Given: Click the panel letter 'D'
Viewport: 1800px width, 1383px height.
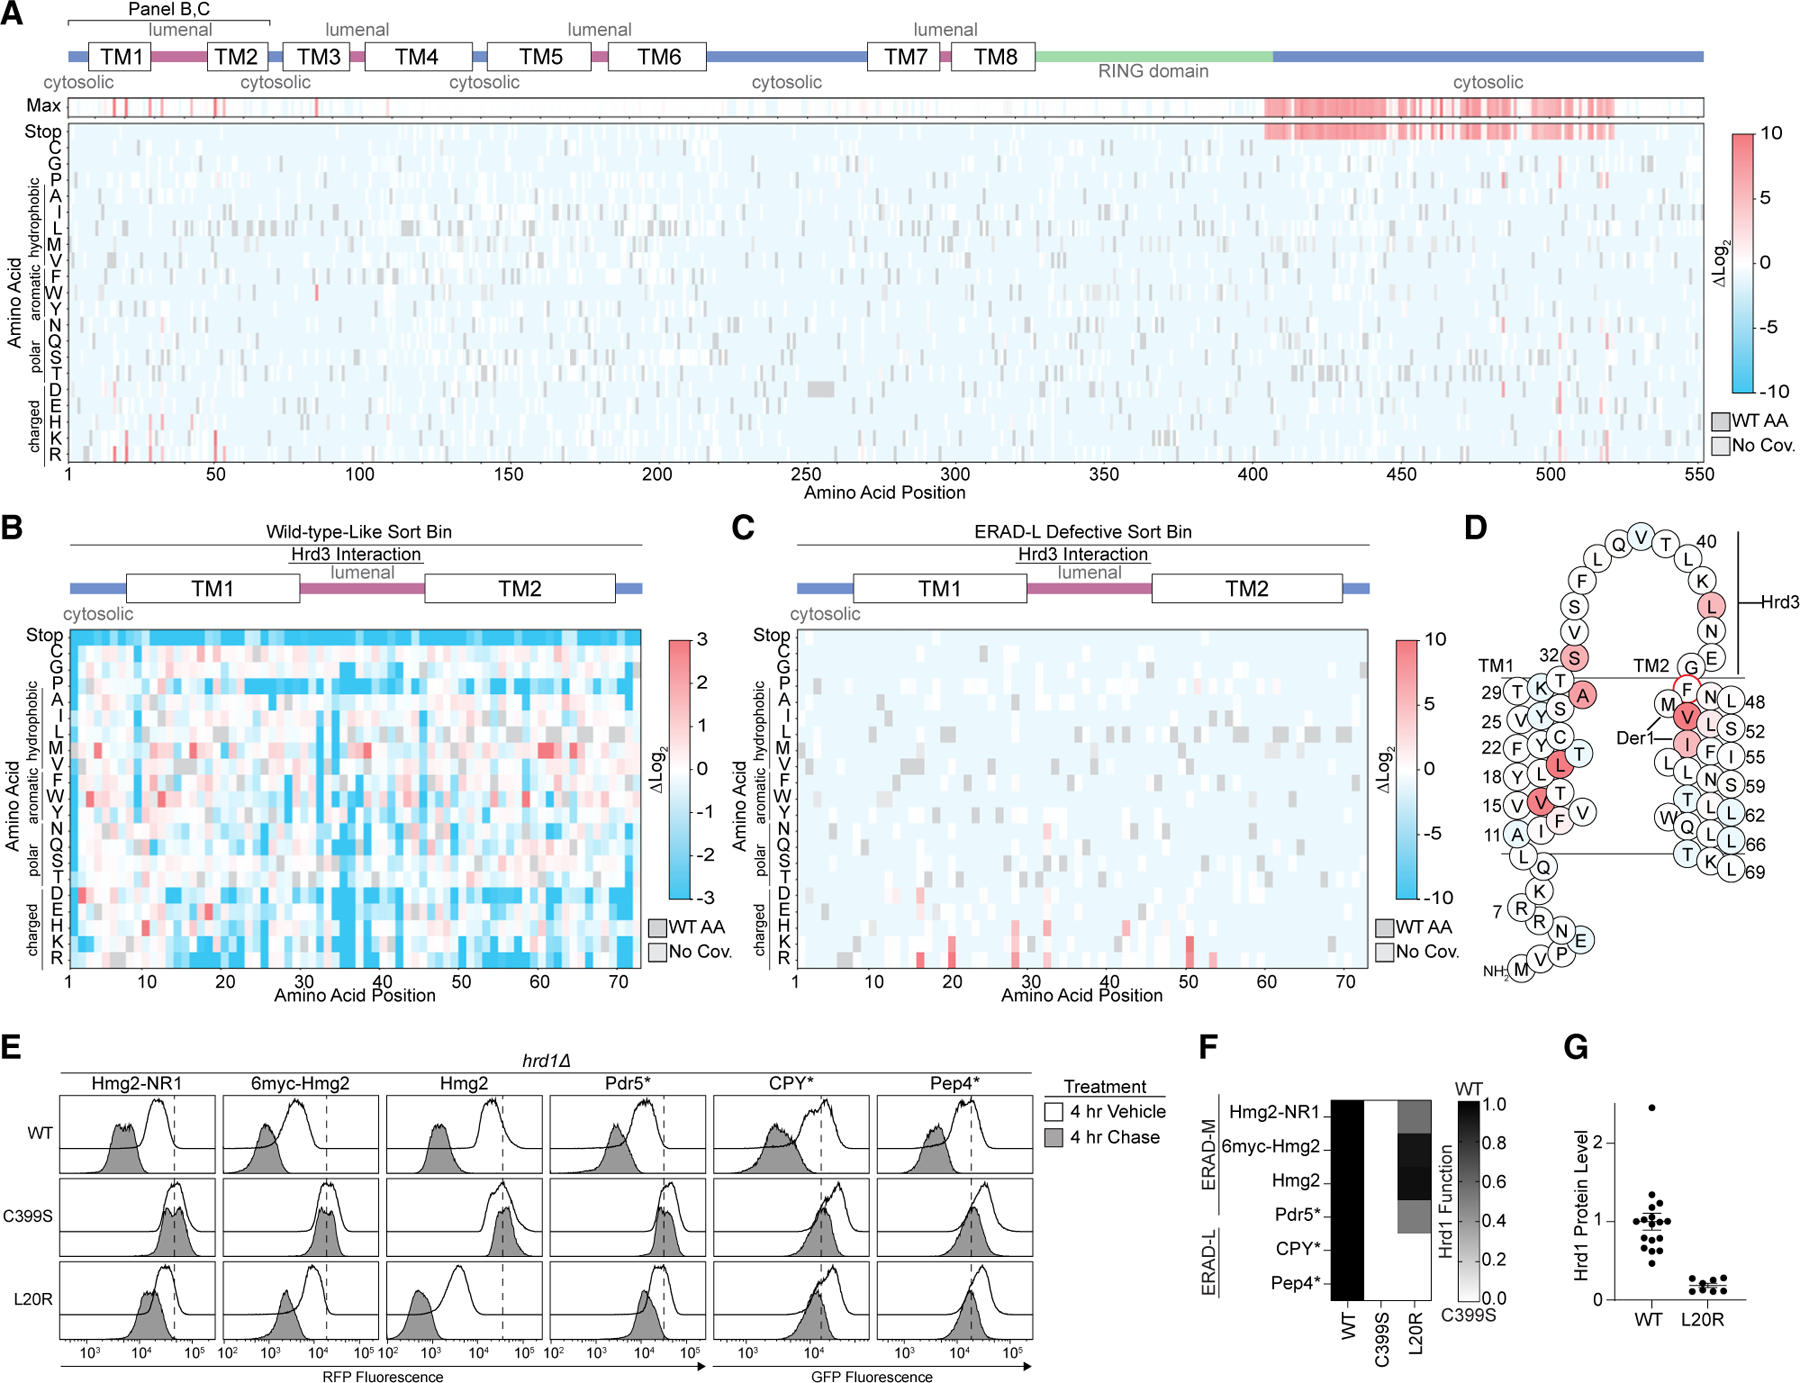Looking at the screenshot, I should [x=1475, y=528].
